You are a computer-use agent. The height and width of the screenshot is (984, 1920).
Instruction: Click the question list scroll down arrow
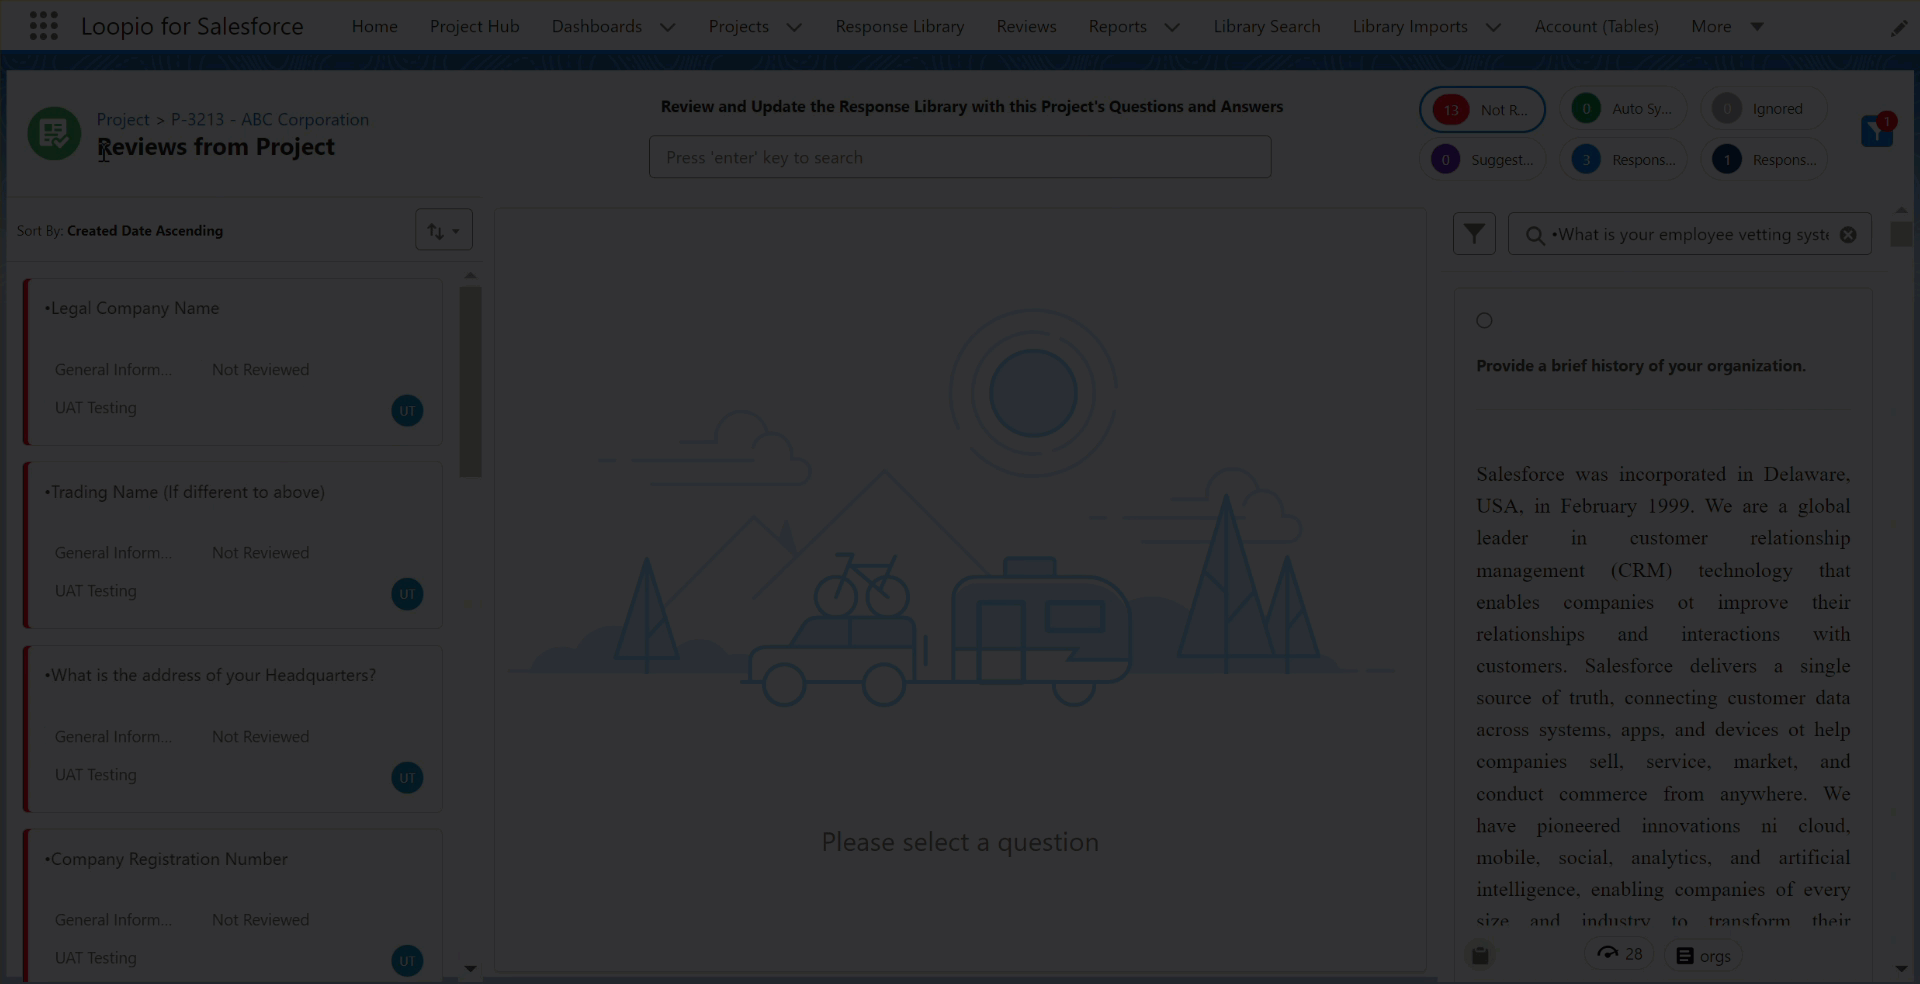470,969
